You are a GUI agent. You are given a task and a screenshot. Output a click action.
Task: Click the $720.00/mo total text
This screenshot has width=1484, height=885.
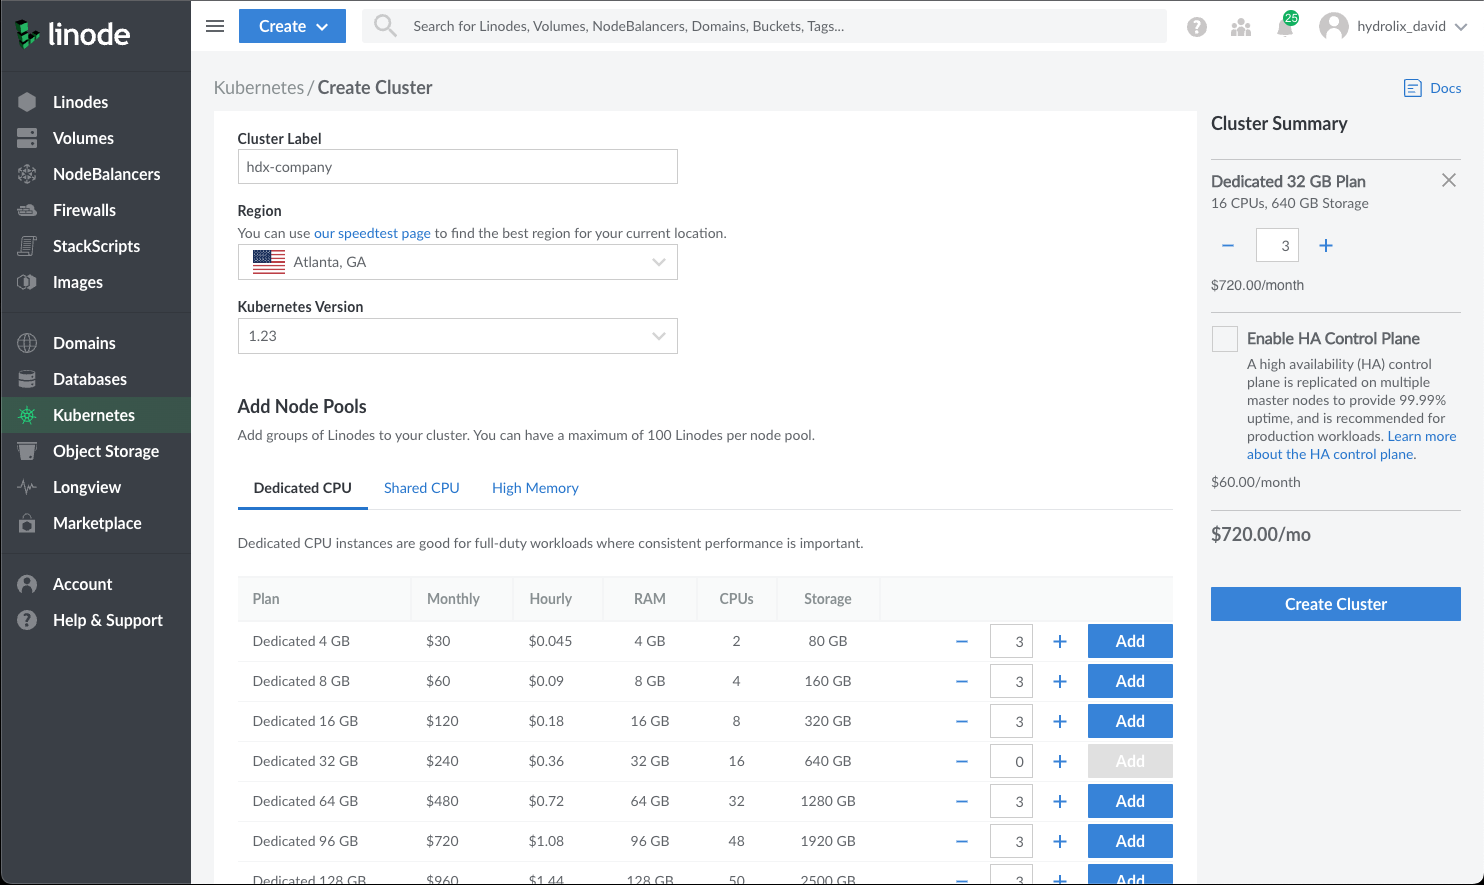(1261, 535)
